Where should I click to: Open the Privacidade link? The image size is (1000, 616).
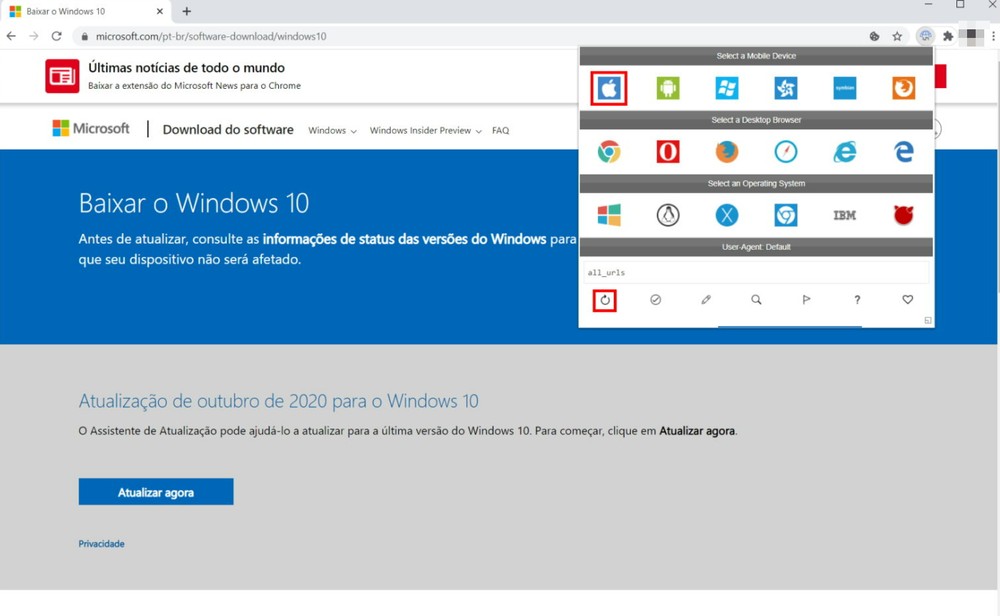point(101,543)
